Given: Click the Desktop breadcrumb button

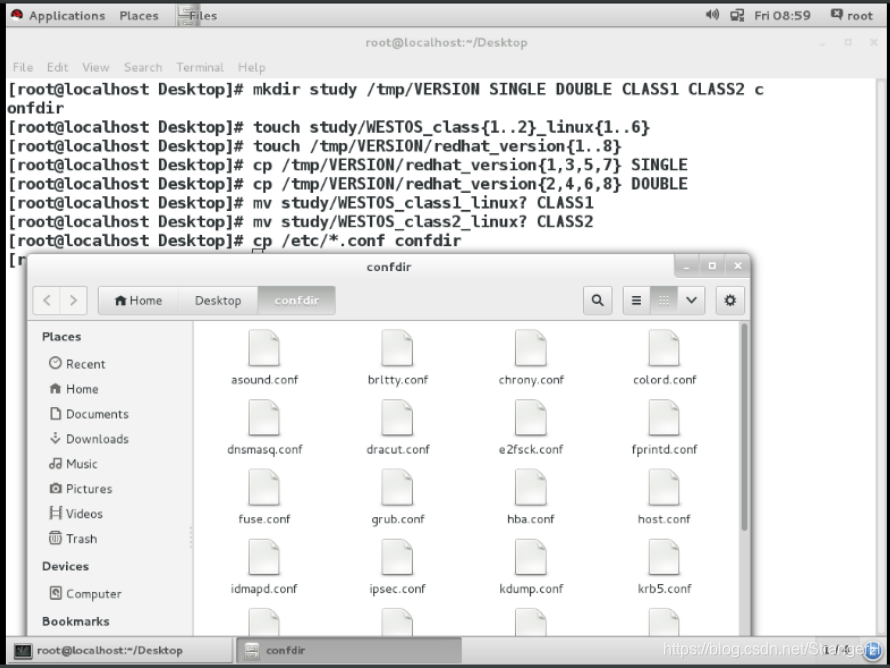Looking at the screenshot, I should point(218,300).
